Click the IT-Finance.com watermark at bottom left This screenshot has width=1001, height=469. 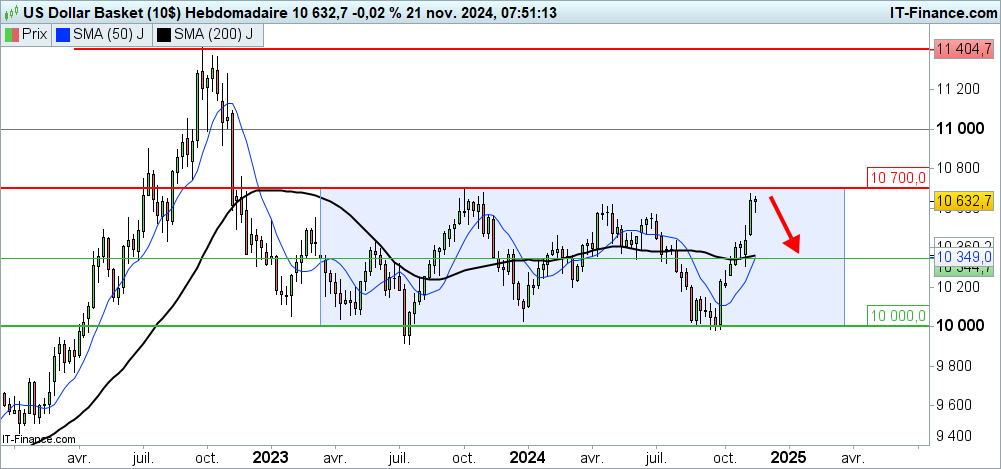[40, 438]
